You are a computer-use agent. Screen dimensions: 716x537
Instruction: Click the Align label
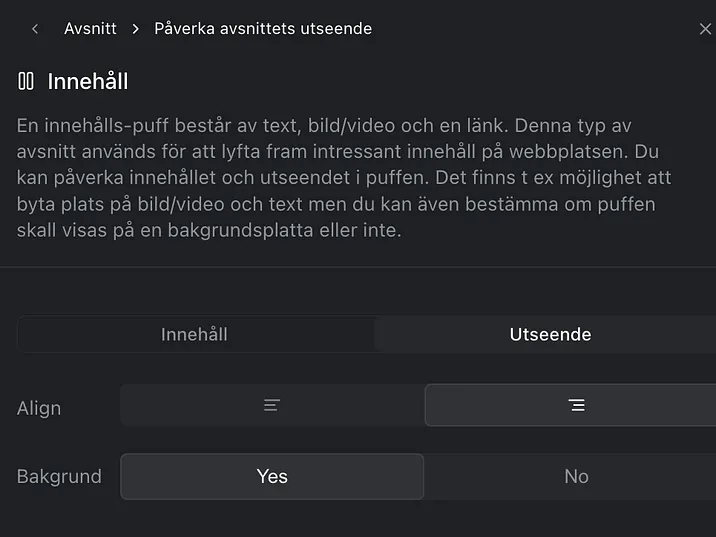[39, 408]
